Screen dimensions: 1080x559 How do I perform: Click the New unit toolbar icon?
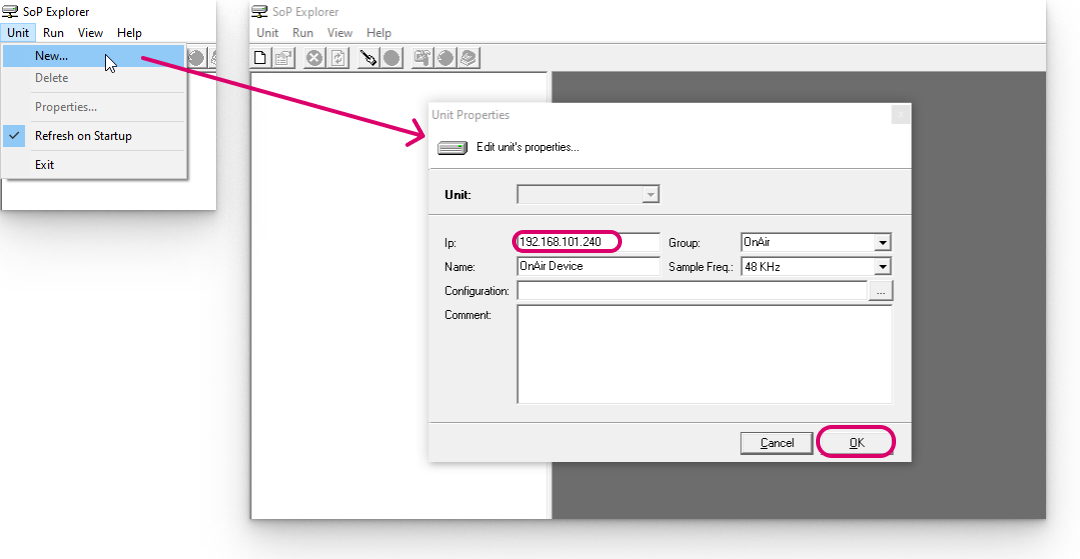(262, 58)
